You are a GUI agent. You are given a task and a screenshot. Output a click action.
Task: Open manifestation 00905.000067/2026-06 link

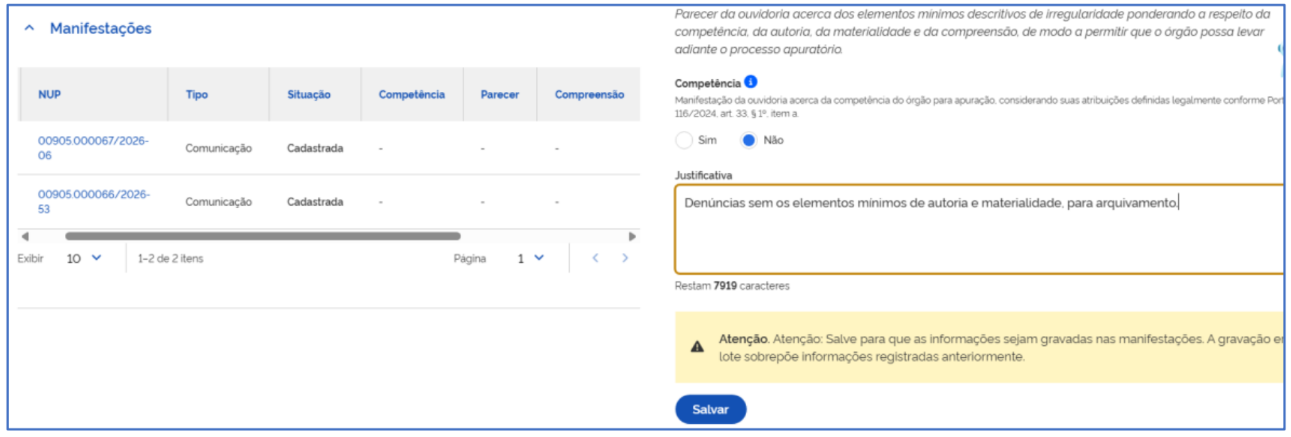point(93,148)
